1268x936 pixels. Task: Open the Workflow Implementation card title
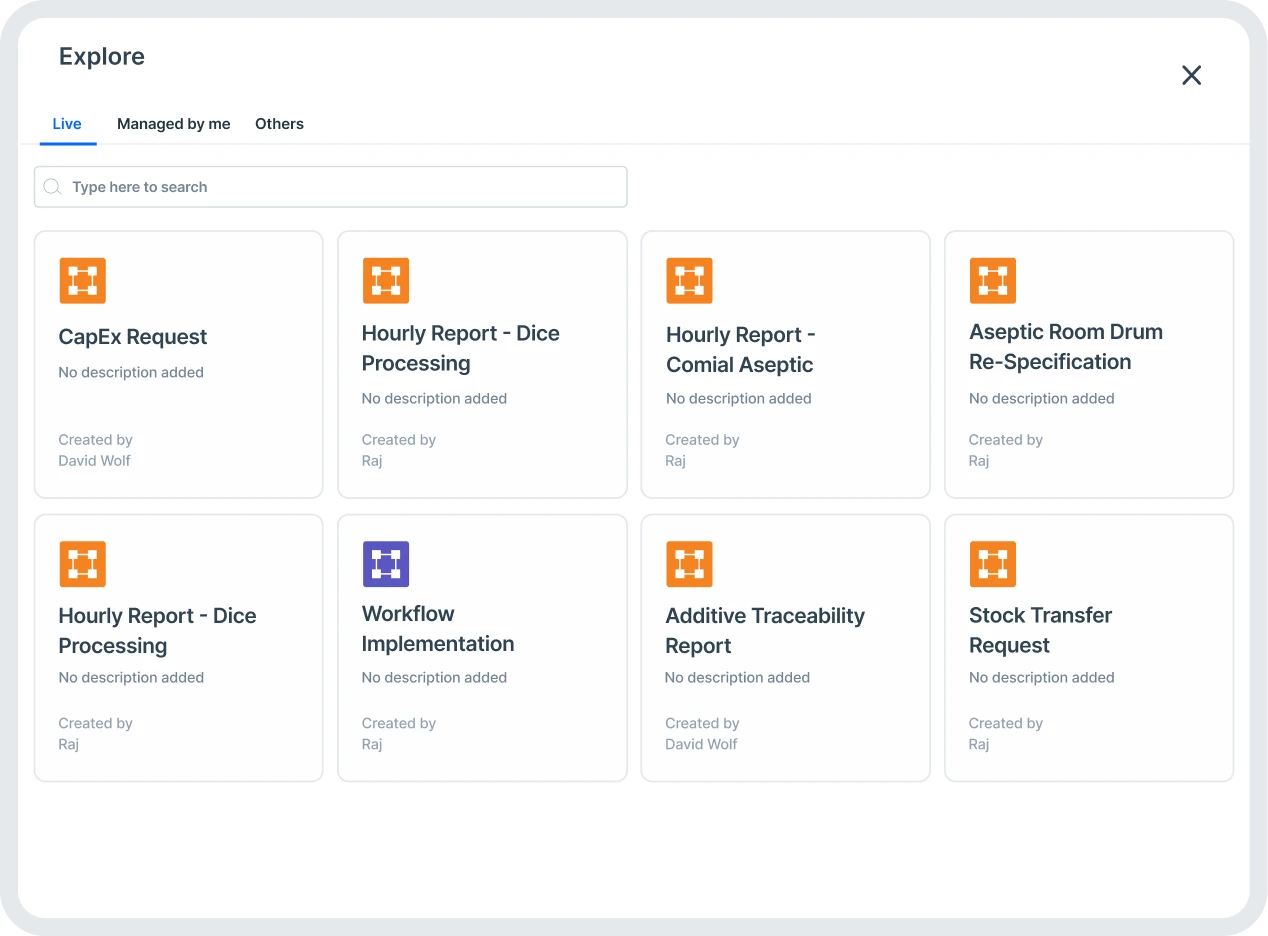[x=438, y=629]
